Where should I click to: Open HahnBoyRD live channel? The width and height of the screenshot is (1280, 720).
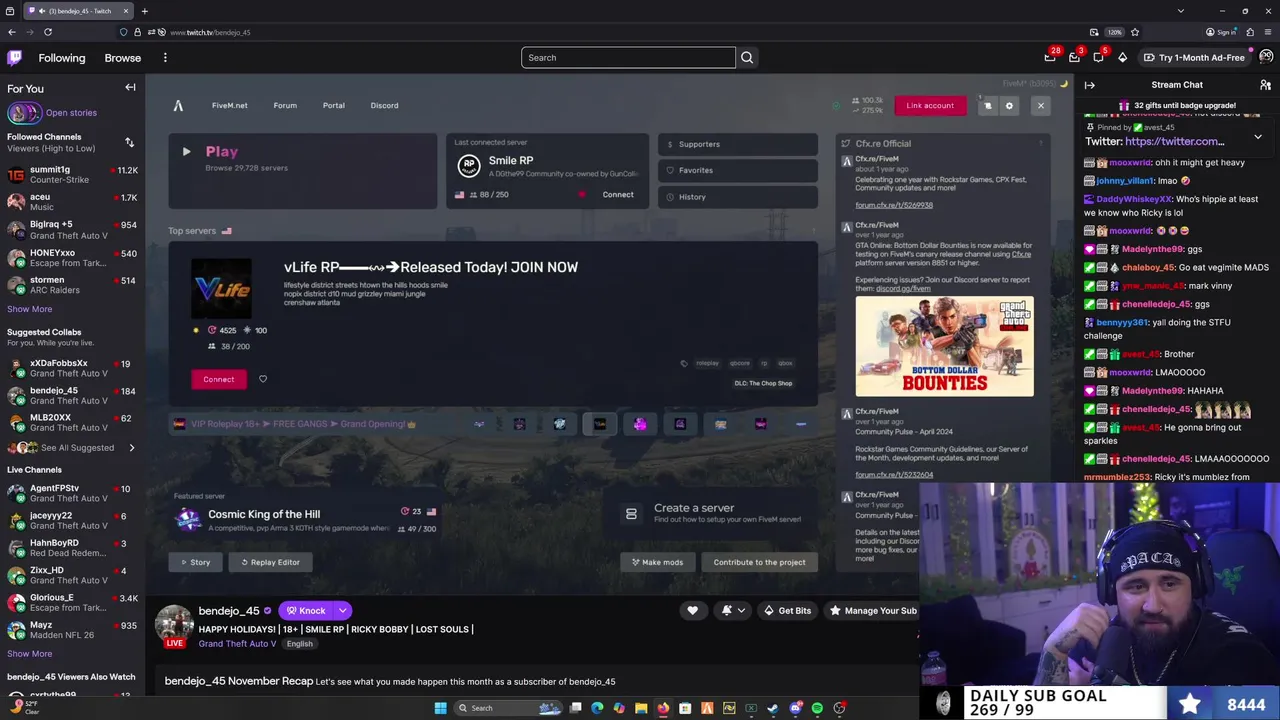(72, 548)
